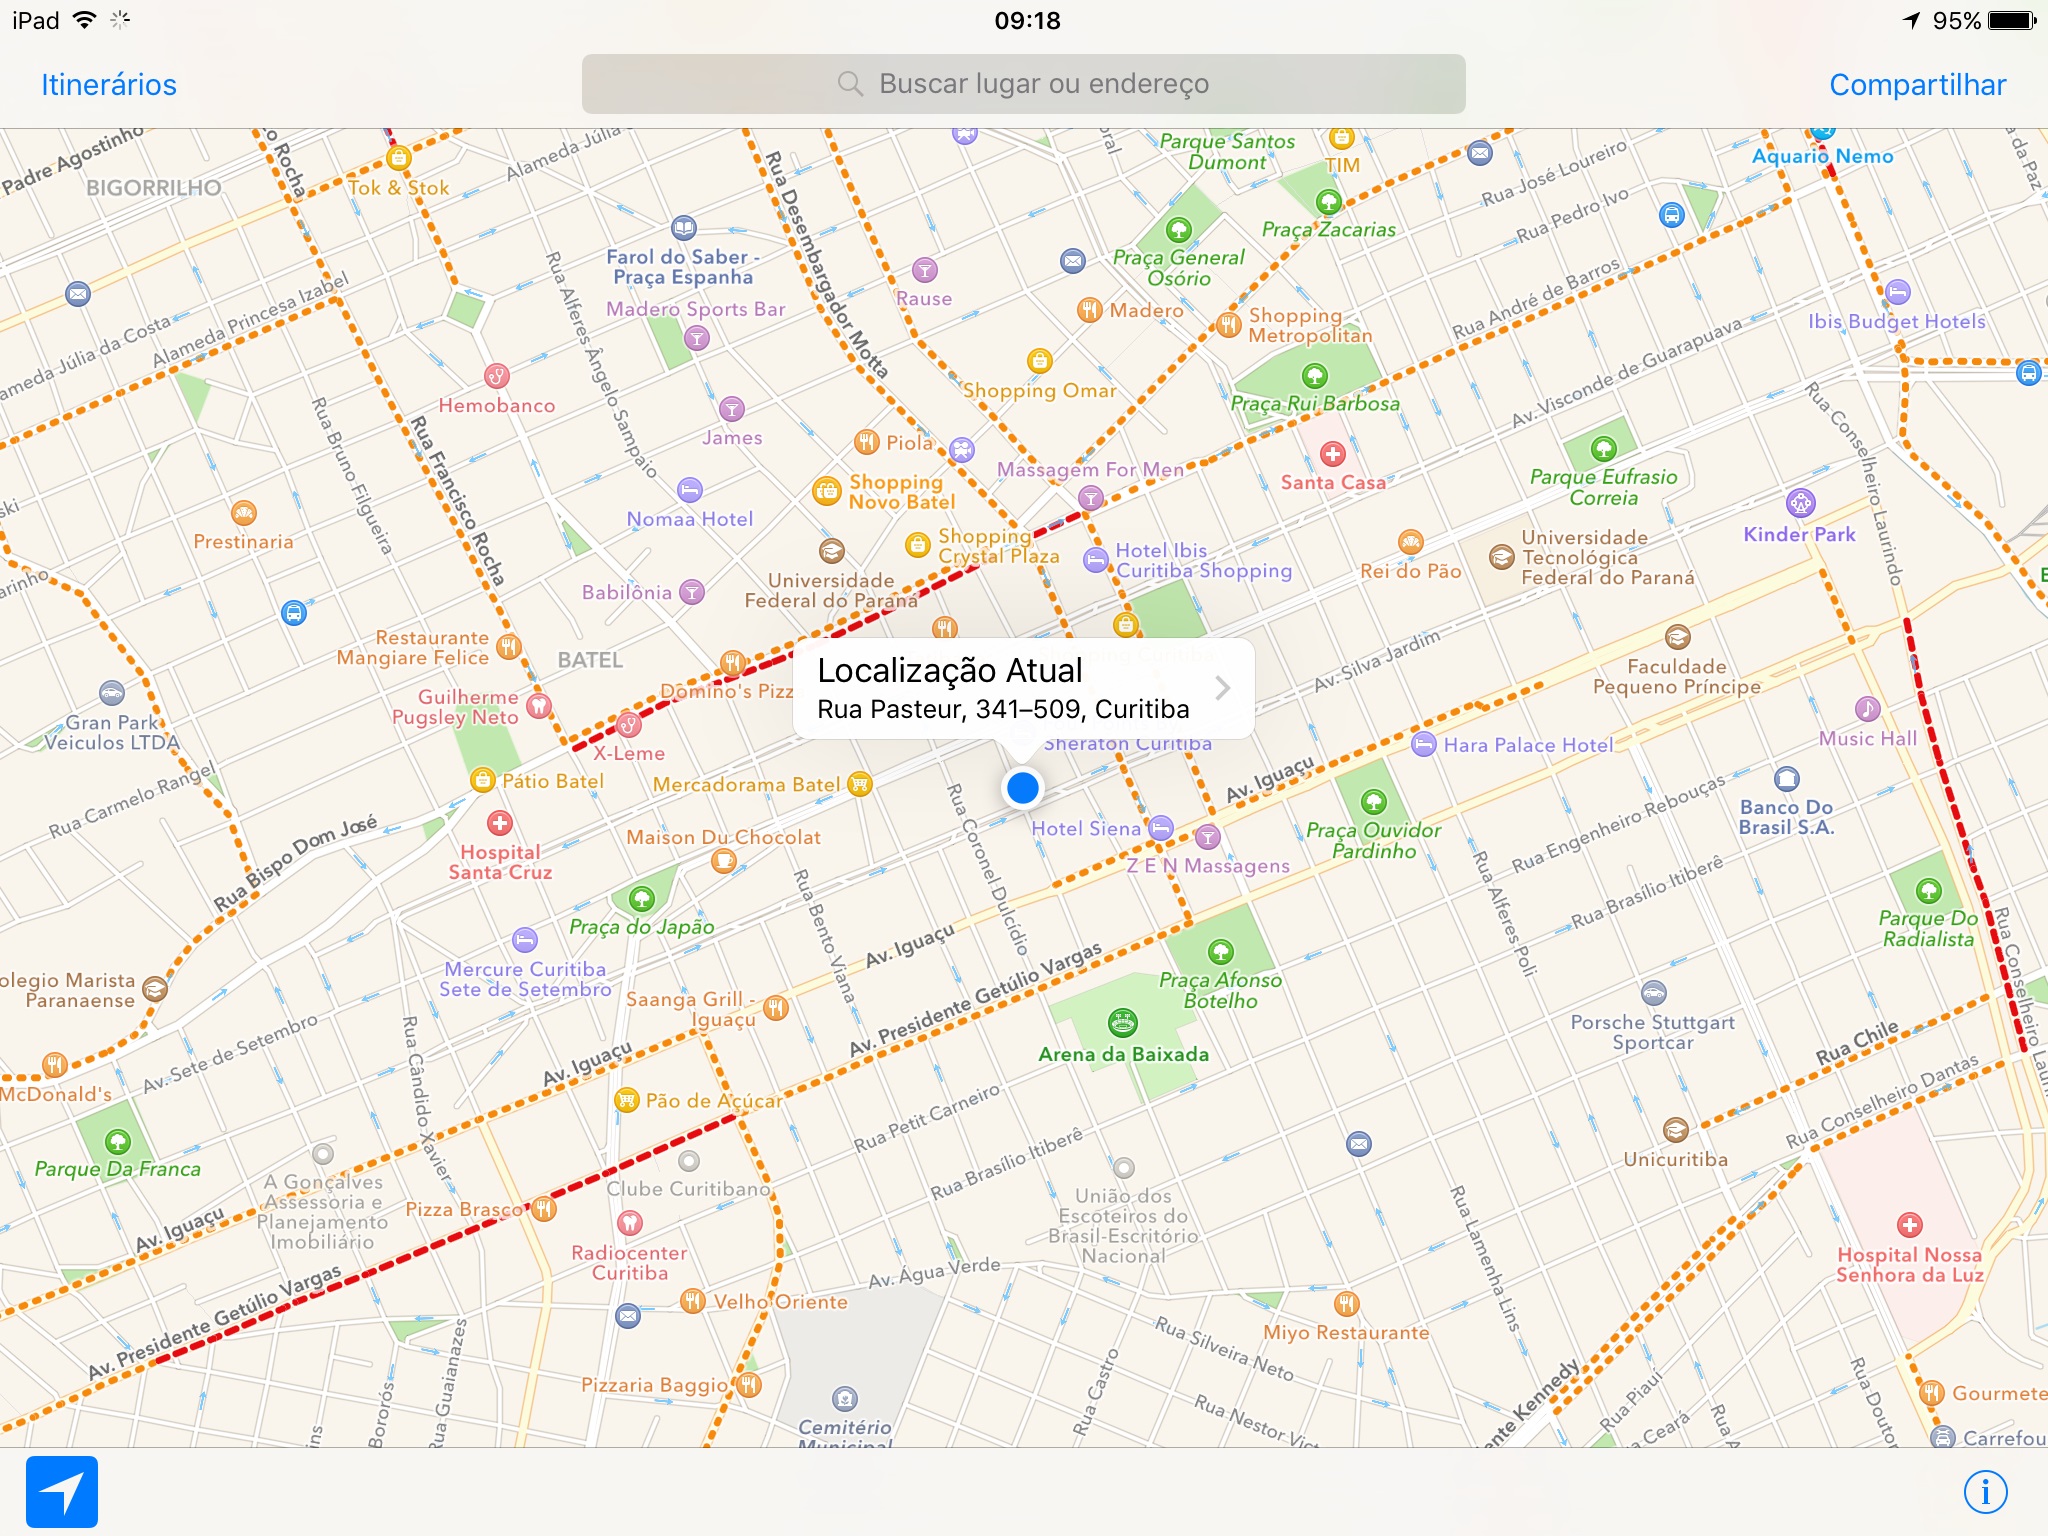Select the Hemobanco medical pin

point(497,377)
